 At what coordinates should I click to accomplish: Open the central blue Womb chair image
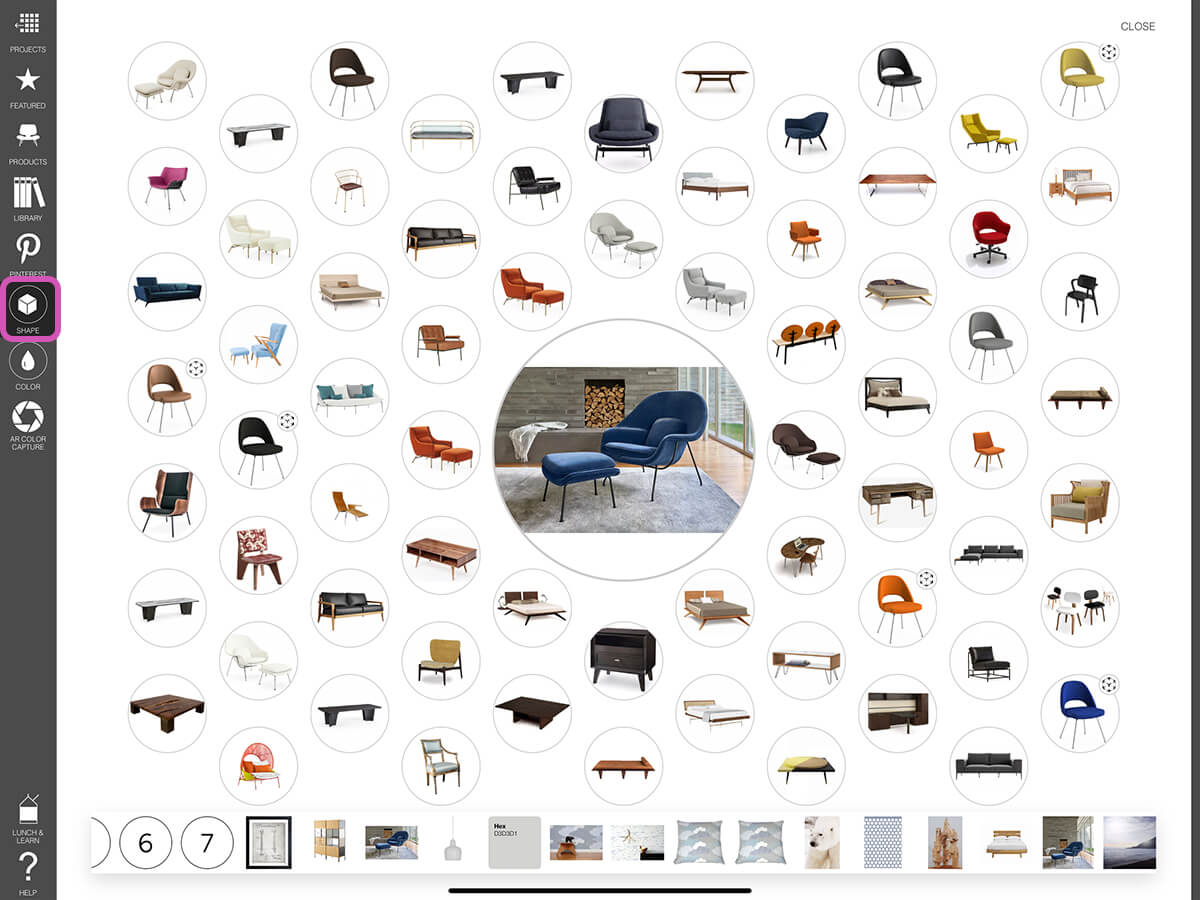click(x=624, y=450)
